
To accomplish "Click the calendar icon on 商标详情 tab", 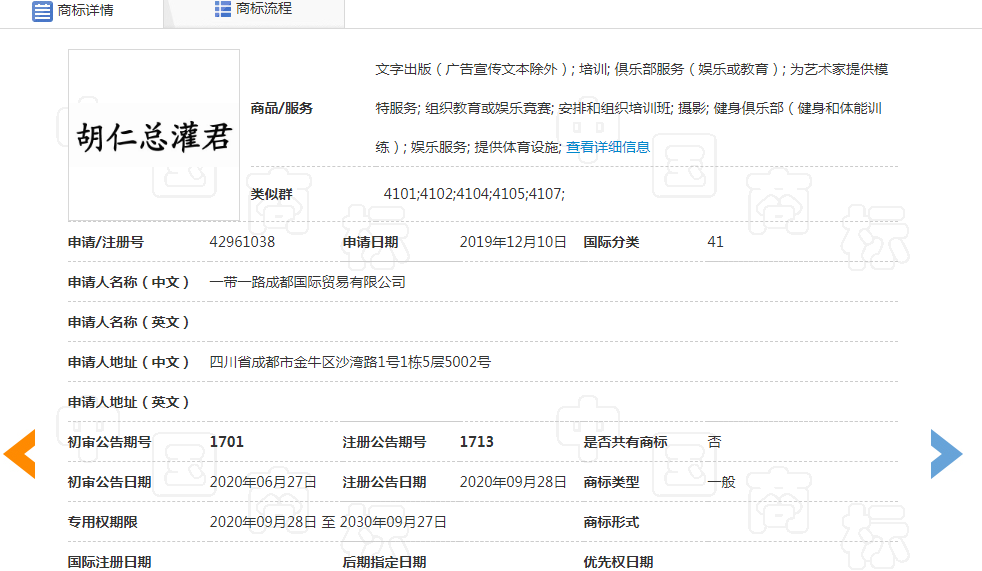I will coord(42,11).
